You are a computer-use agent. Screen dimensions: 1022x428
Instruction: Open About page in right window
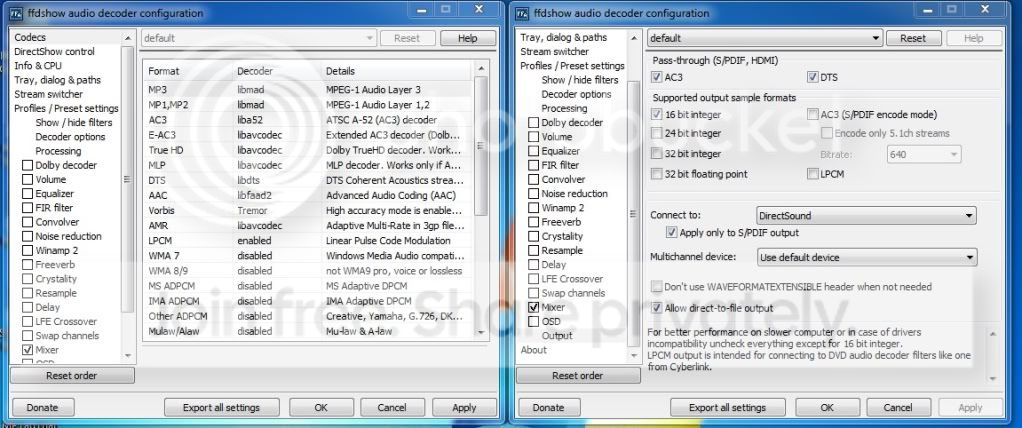point(533,350)
